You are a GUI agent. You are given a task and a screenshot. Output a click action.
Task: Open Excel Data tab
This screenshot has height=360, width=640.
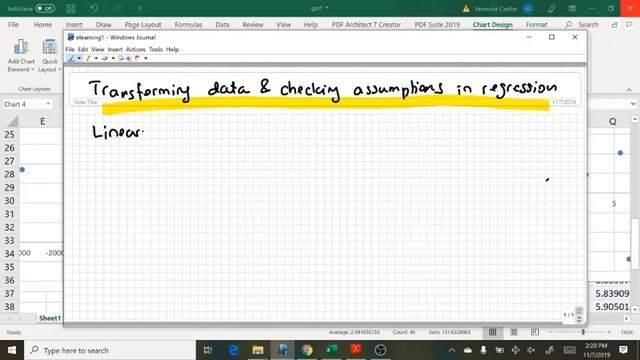pos(222,24)
